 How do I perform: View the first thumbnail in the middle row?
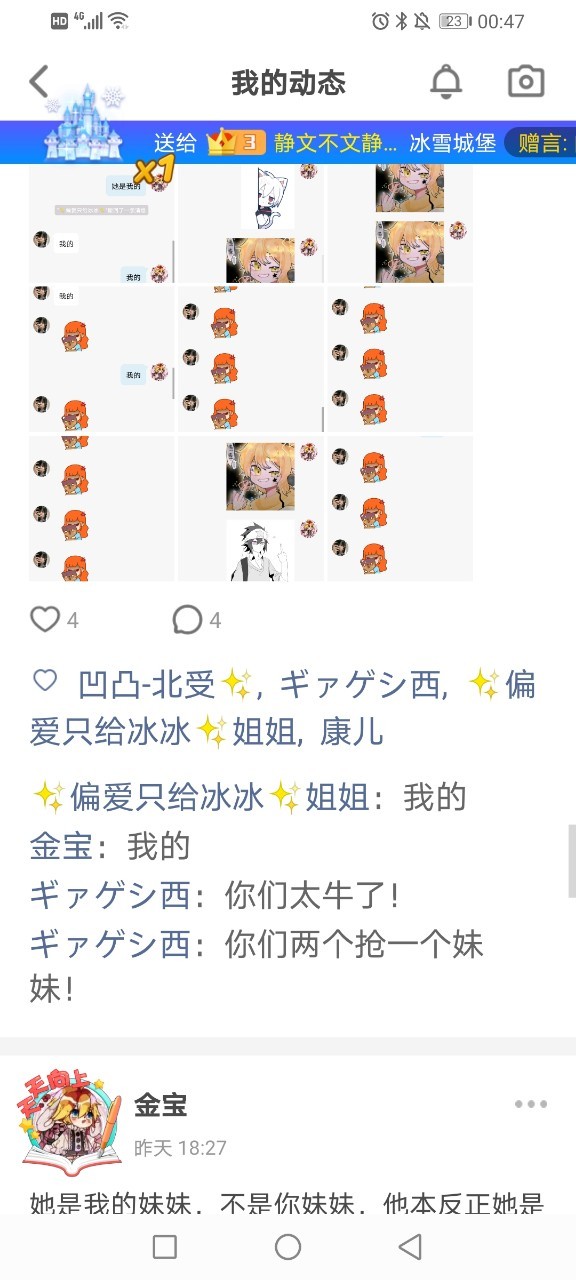101,359
